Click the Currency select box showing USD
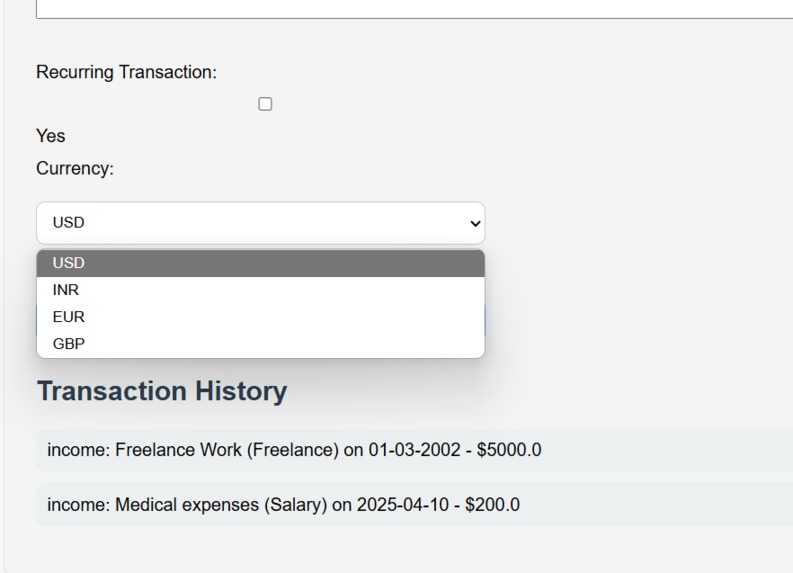 [x=261, y=223]
